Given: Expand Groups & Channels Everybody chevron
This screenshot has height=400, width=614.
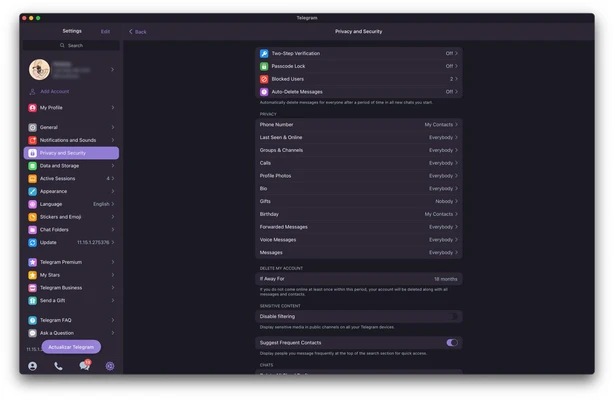Looking at the screenshot, I should (457, 150).
